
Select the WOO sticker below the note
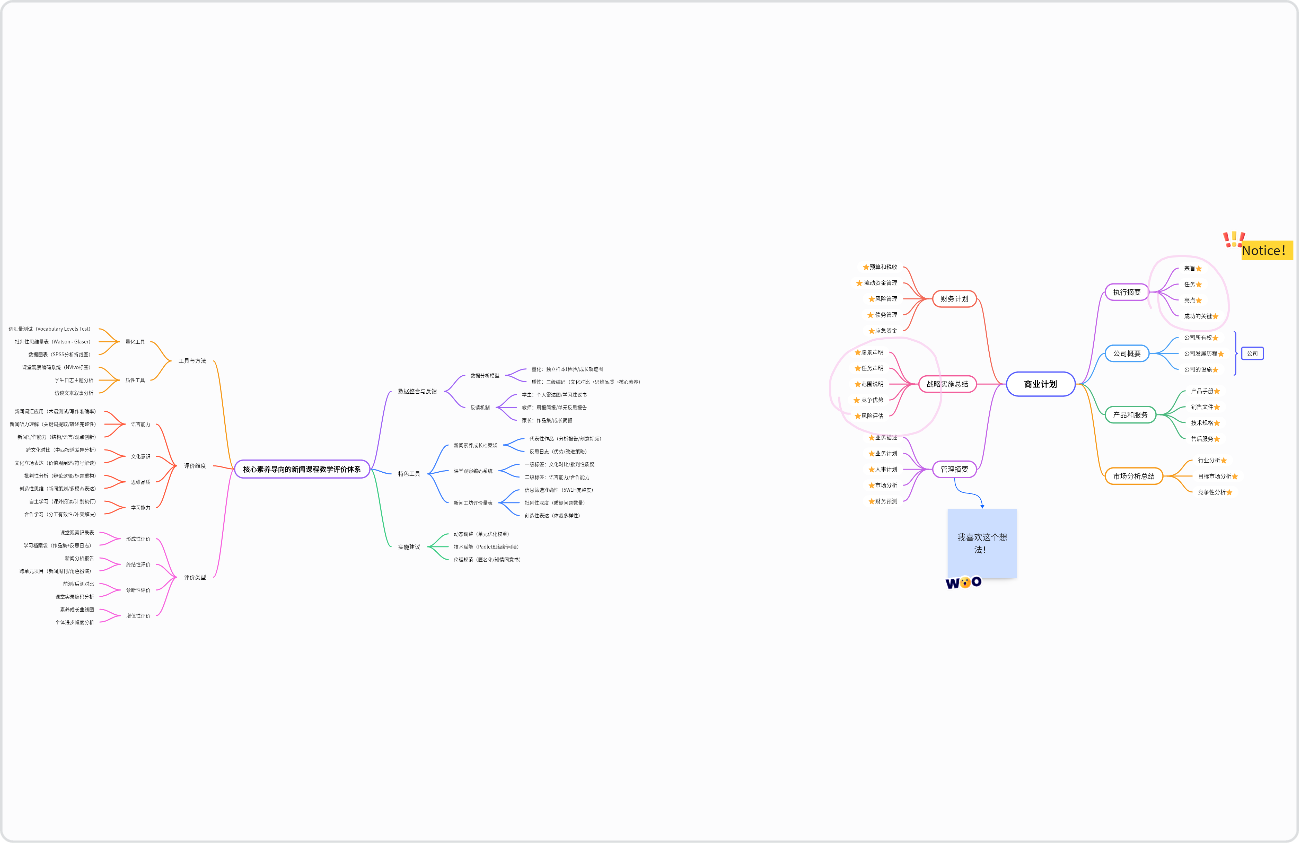coord(964,582)
